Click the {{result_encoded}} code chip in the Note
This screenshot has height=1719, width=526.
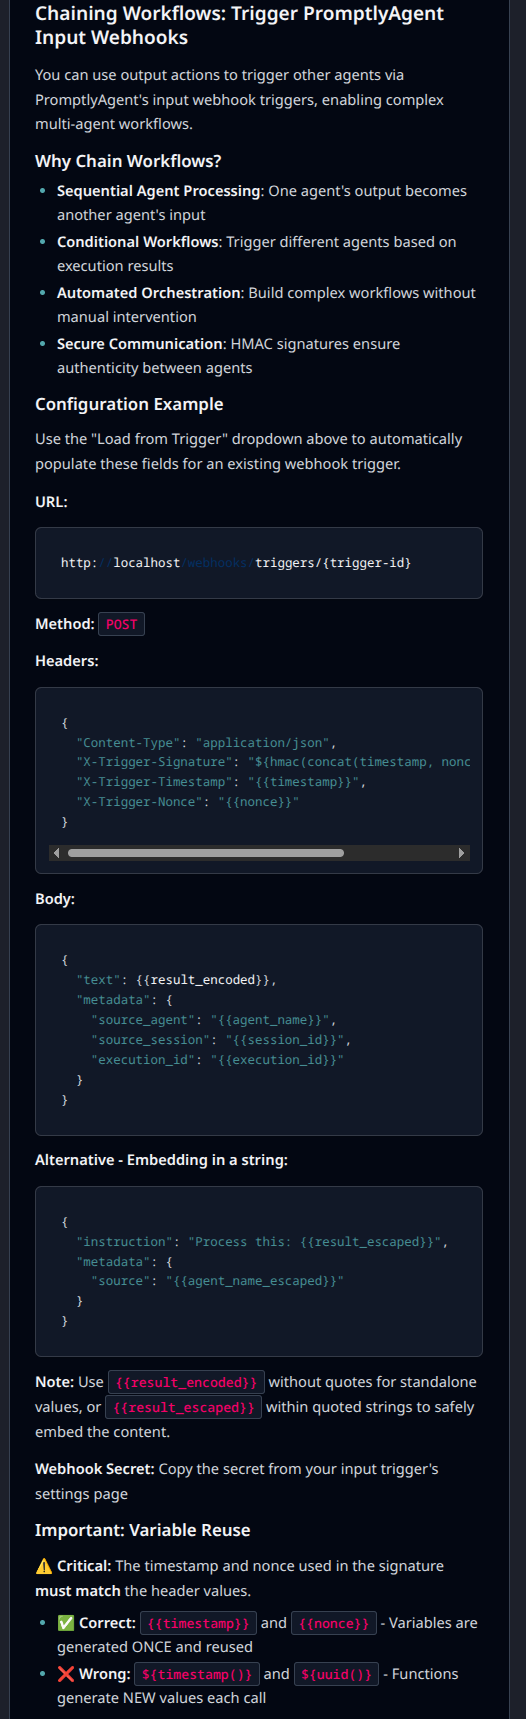tap(186, 1382)
